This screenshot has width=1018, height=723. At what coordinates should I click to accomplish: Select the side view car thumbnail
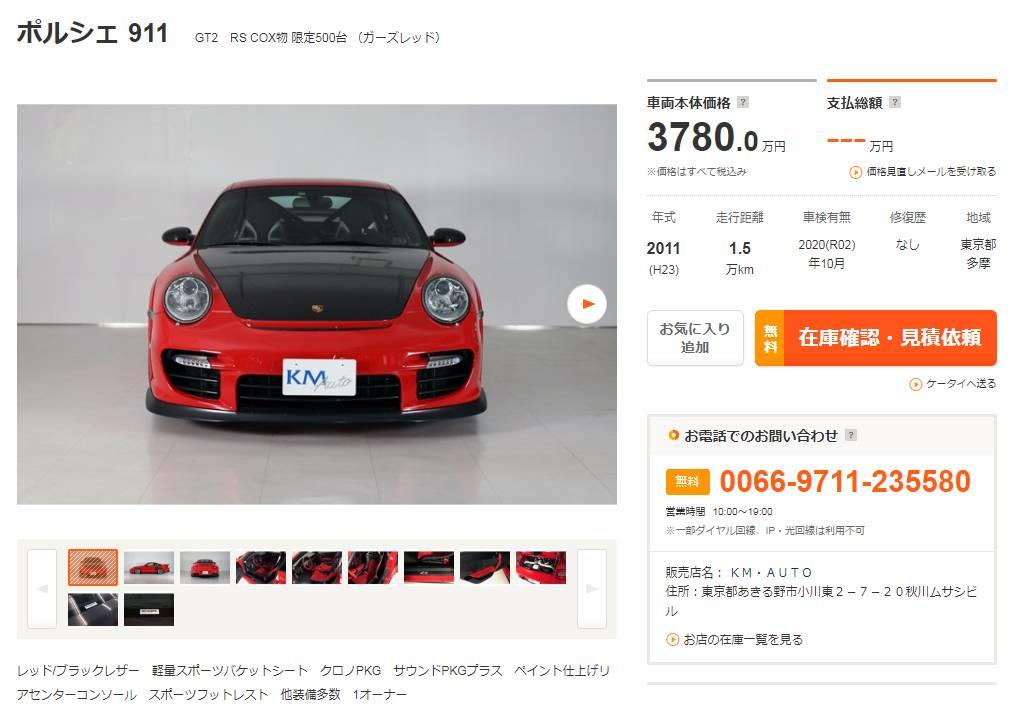click(x=149, y=567)
